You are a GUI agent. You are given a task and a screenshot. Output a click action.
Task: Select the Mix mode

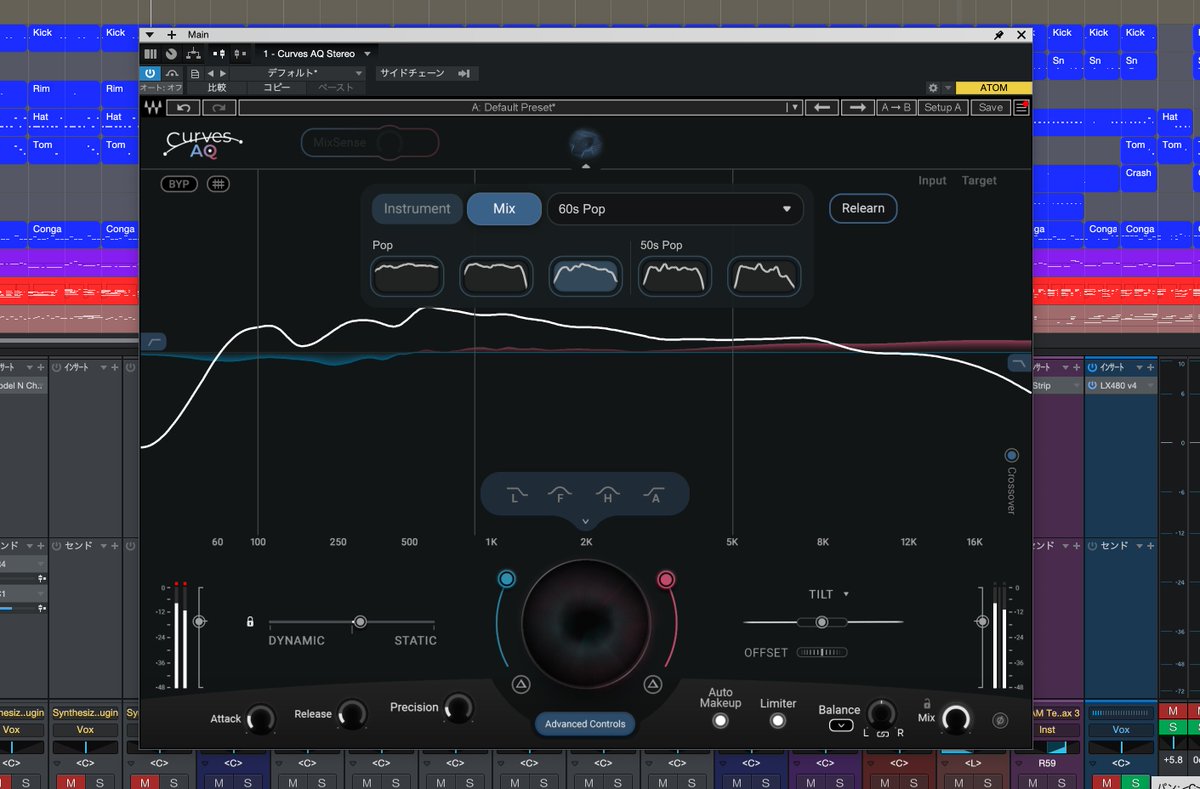[x=504, y=209]
